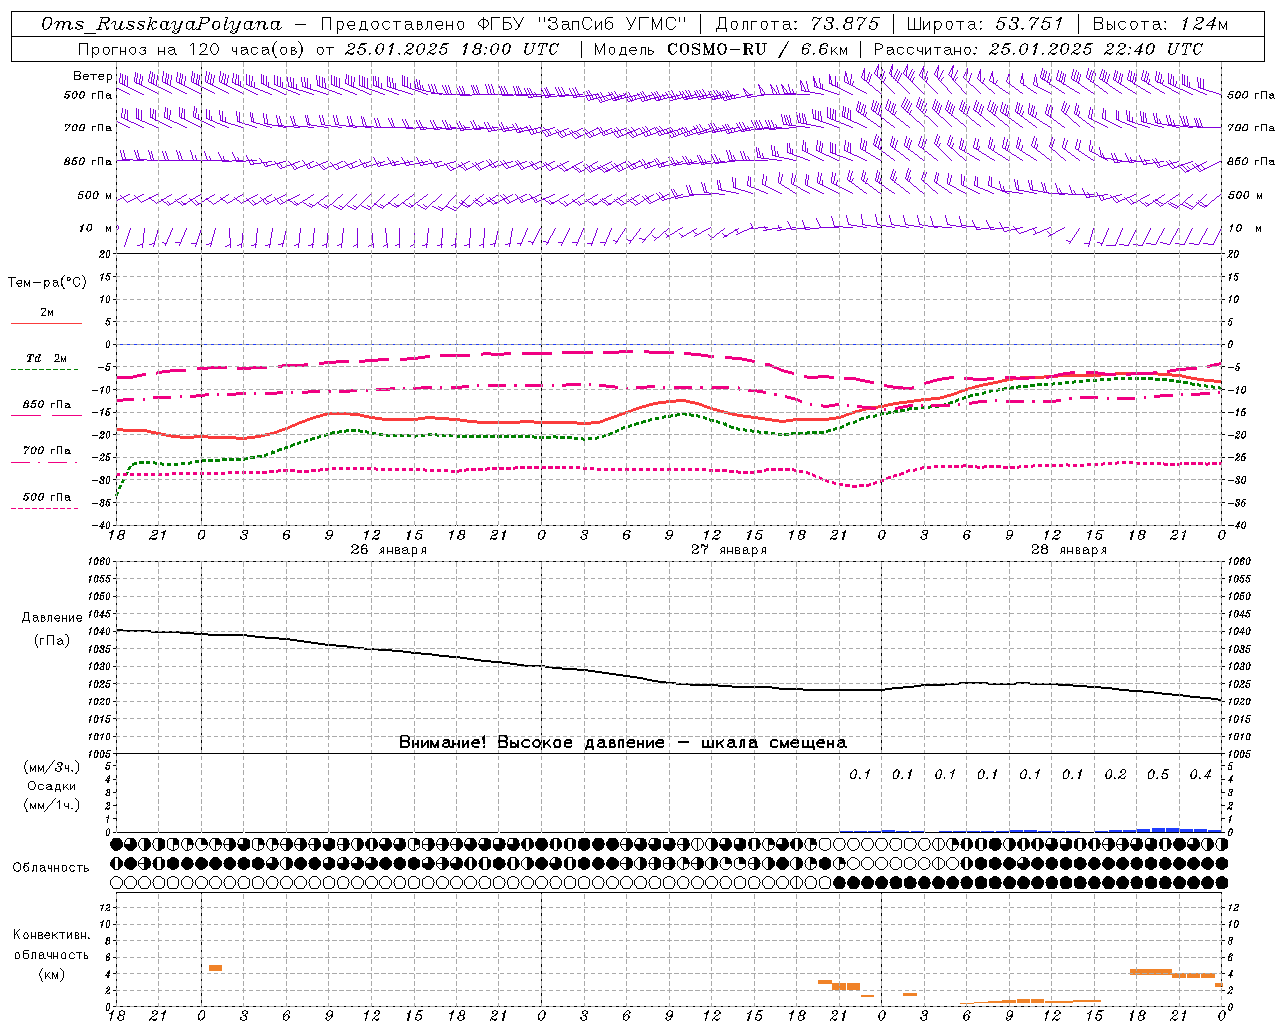Click the 'Долгота: 73.875' header value
Viewport: 1280px width, 1024px height.
click(797, 24)
